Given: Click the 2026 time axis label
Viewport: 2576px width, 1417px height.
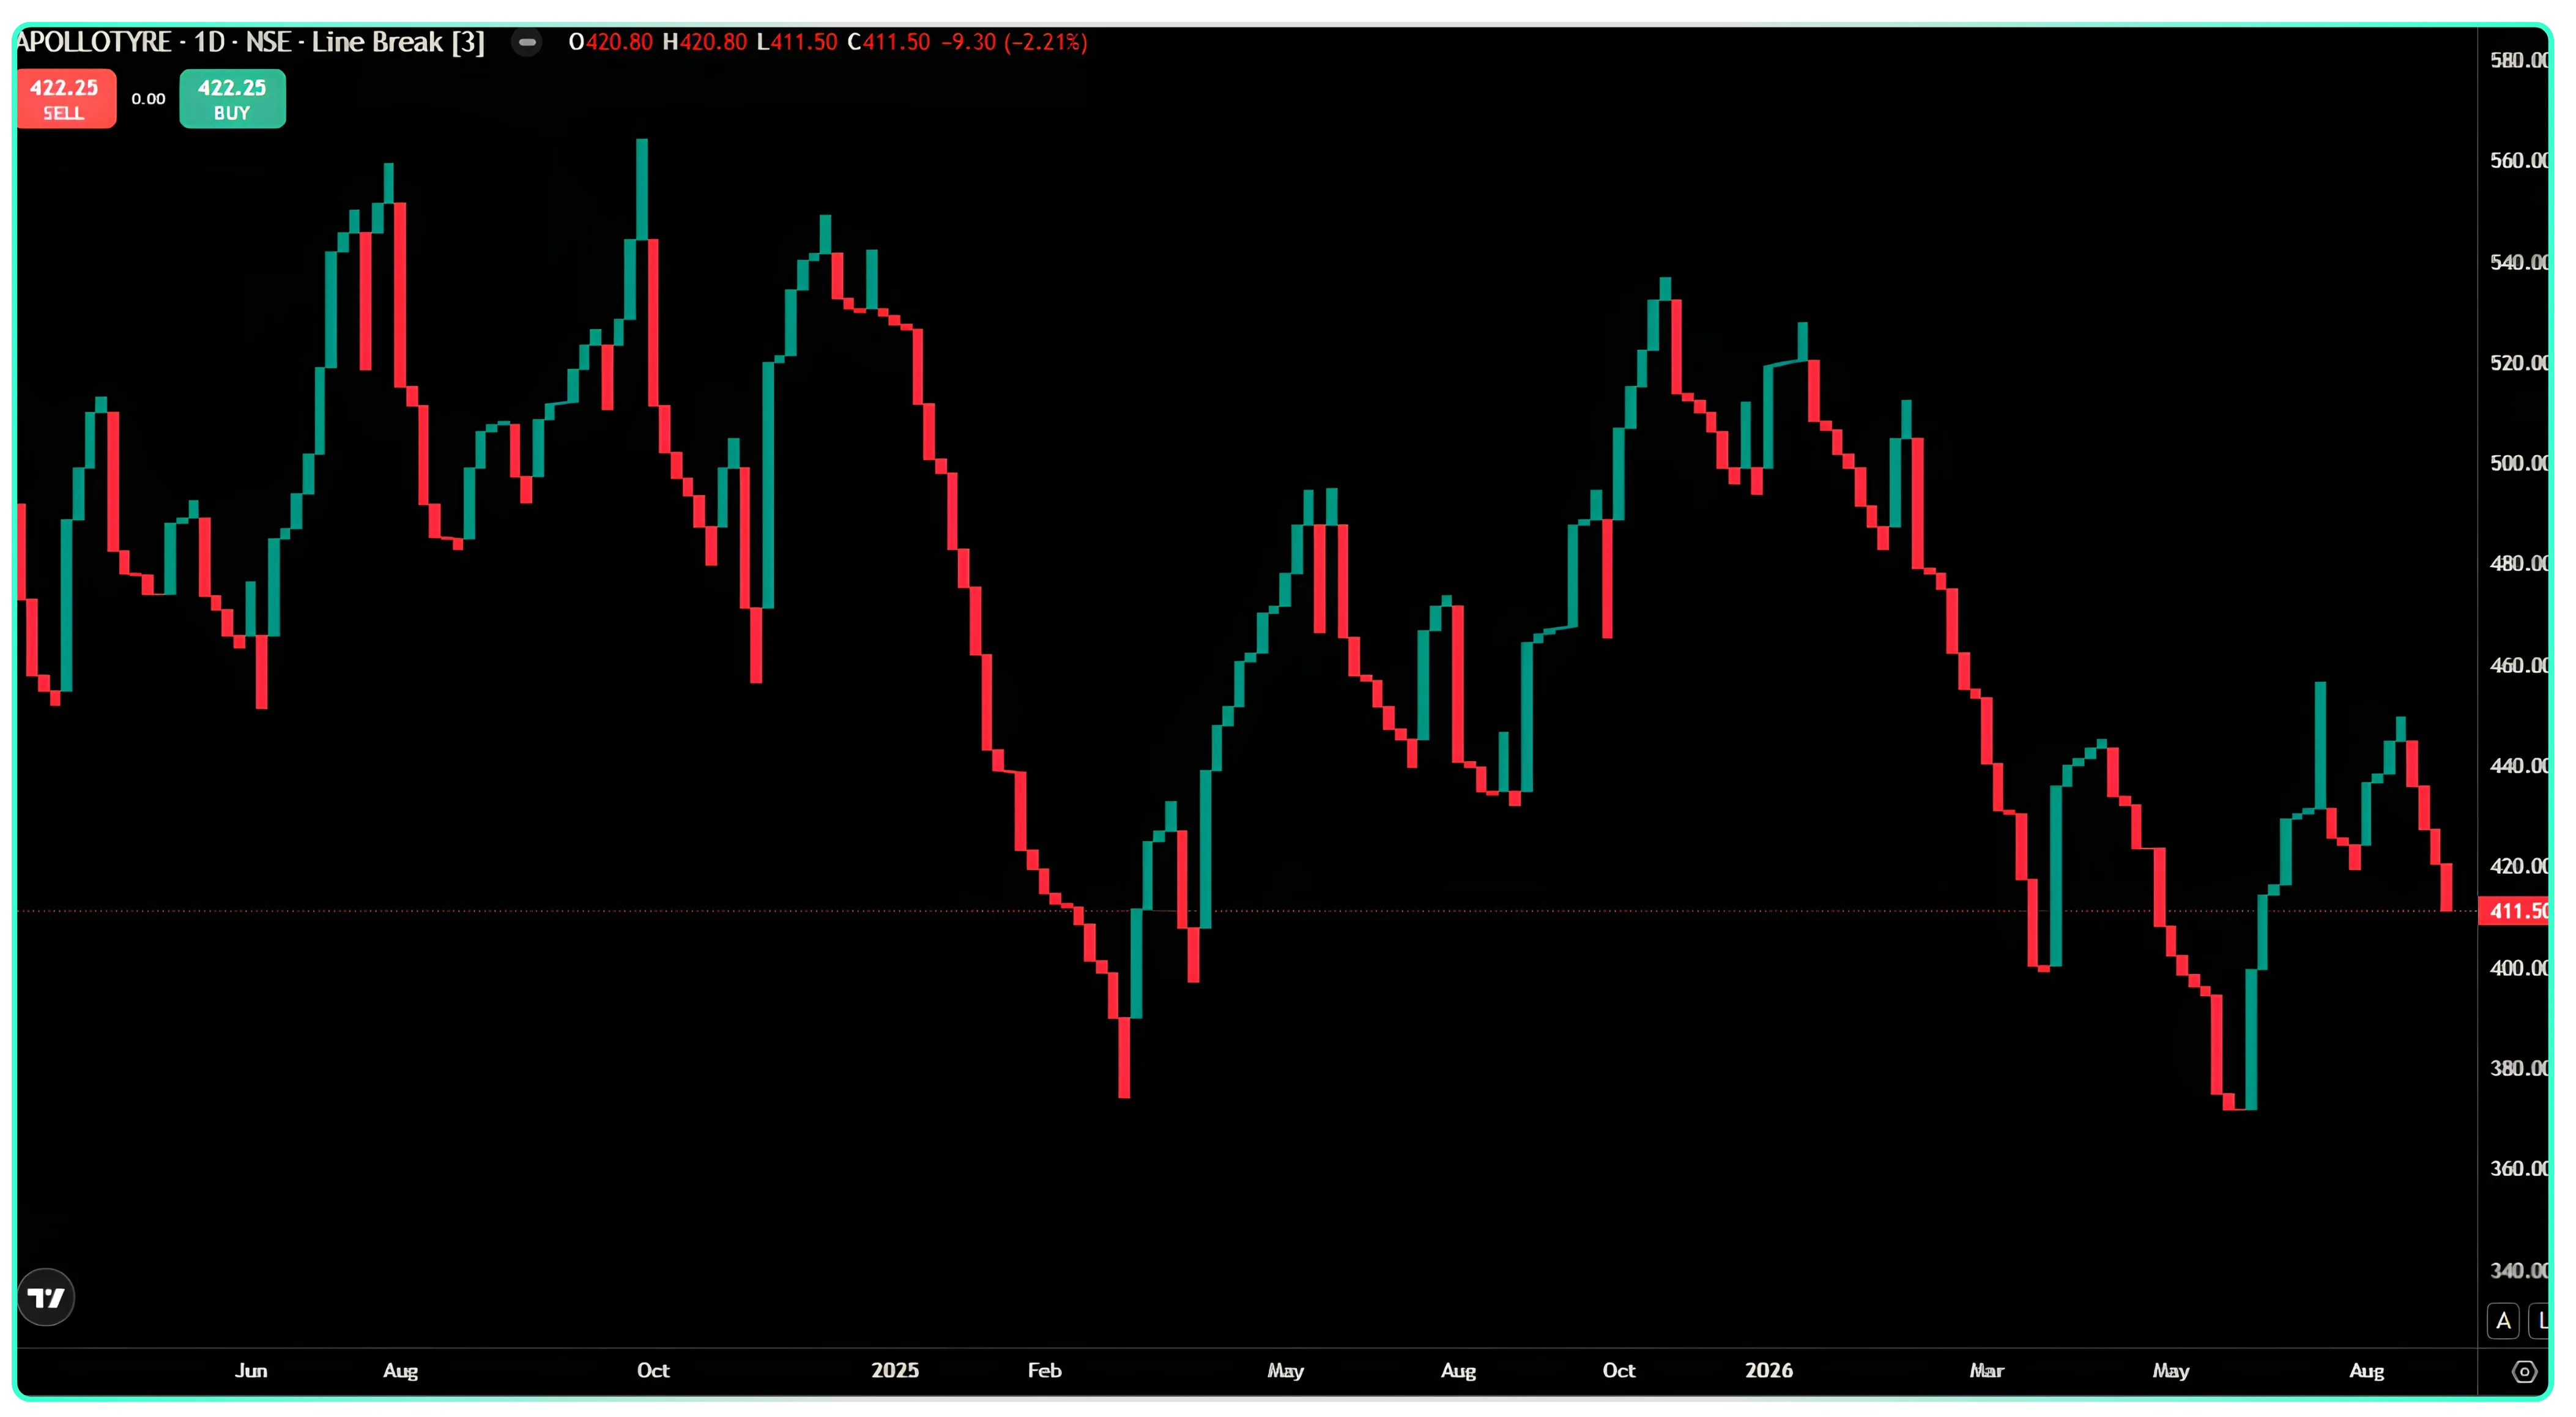Looking at the screenshot, I should pos(1768,1370).
